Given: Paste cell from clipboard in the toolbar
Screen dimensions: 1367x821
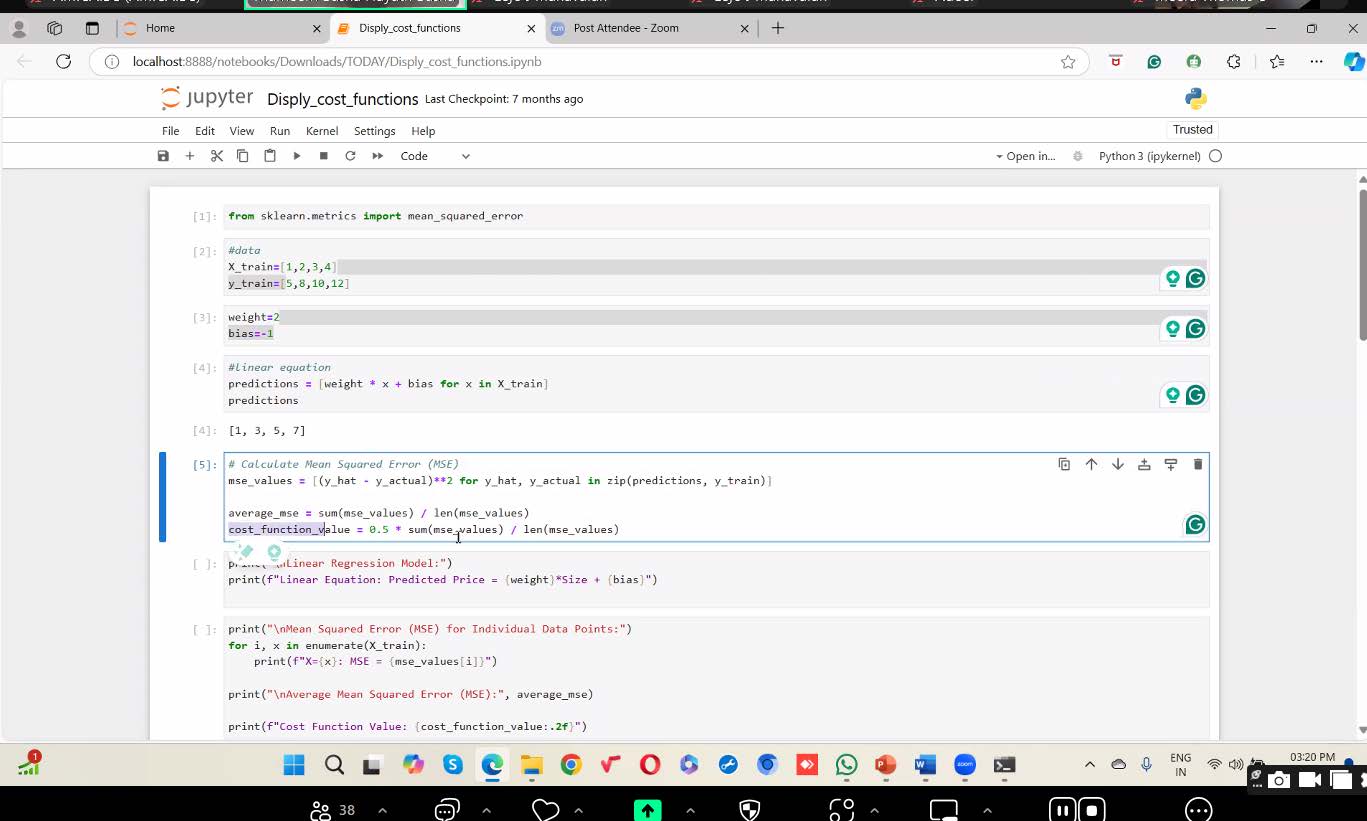Looking at the screenshot, I should (x=269, y=156).
